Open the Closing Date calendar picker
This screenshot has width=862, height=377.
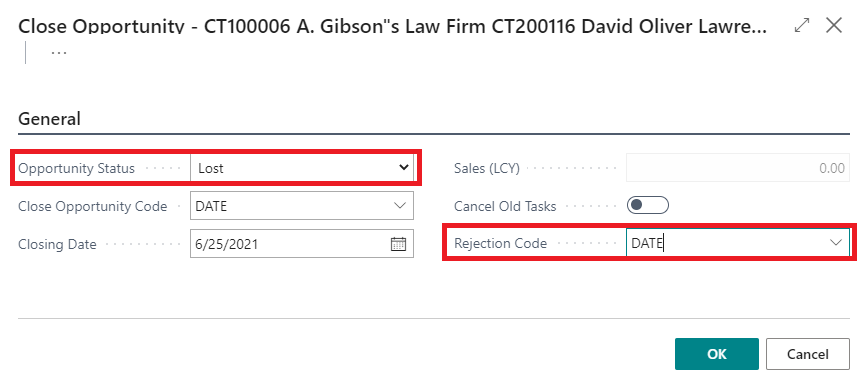[398, 244]
